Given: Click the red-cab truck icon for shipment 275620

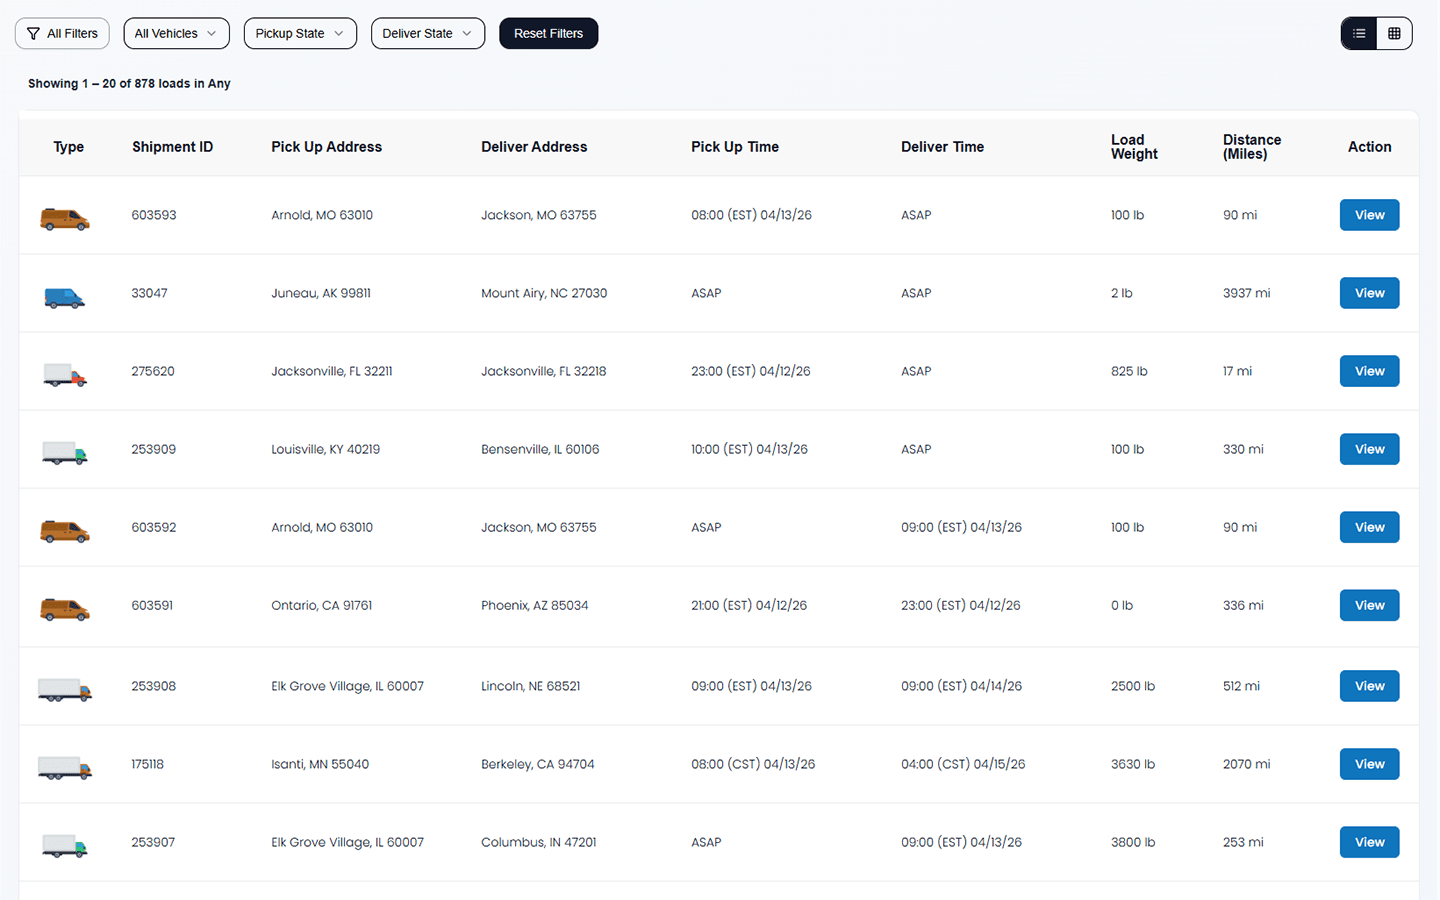Looking at the screenshot, I should (65, 374).
